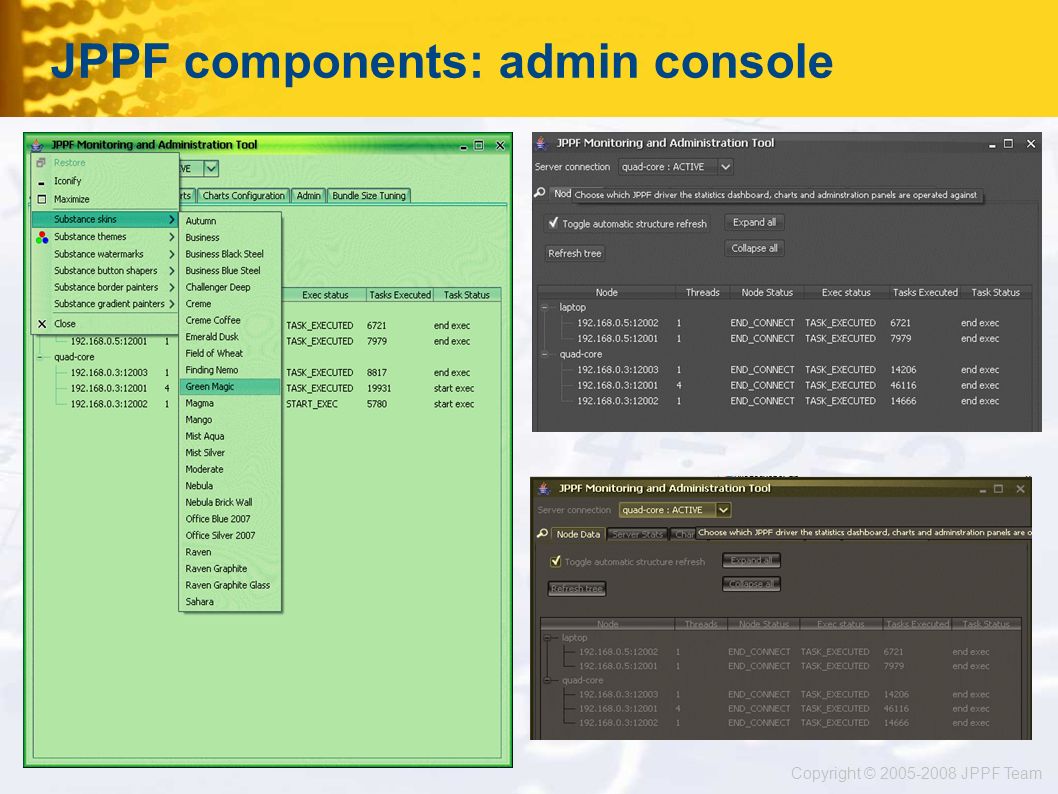The width and height of the screenshot is (1058, 794).
Task: Switch to Charts Configuration tab
Action: 244,196
